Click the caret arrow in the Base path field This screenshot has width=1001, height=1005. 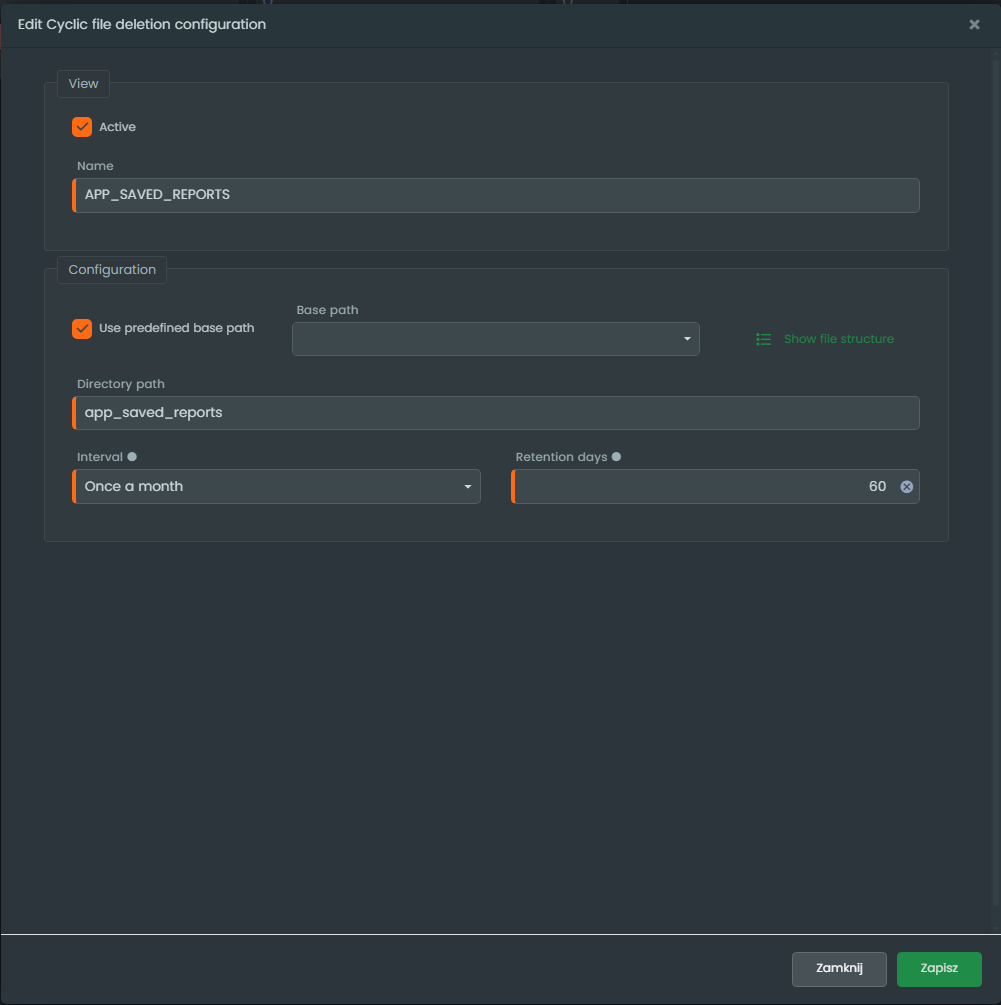click(687, 339)
